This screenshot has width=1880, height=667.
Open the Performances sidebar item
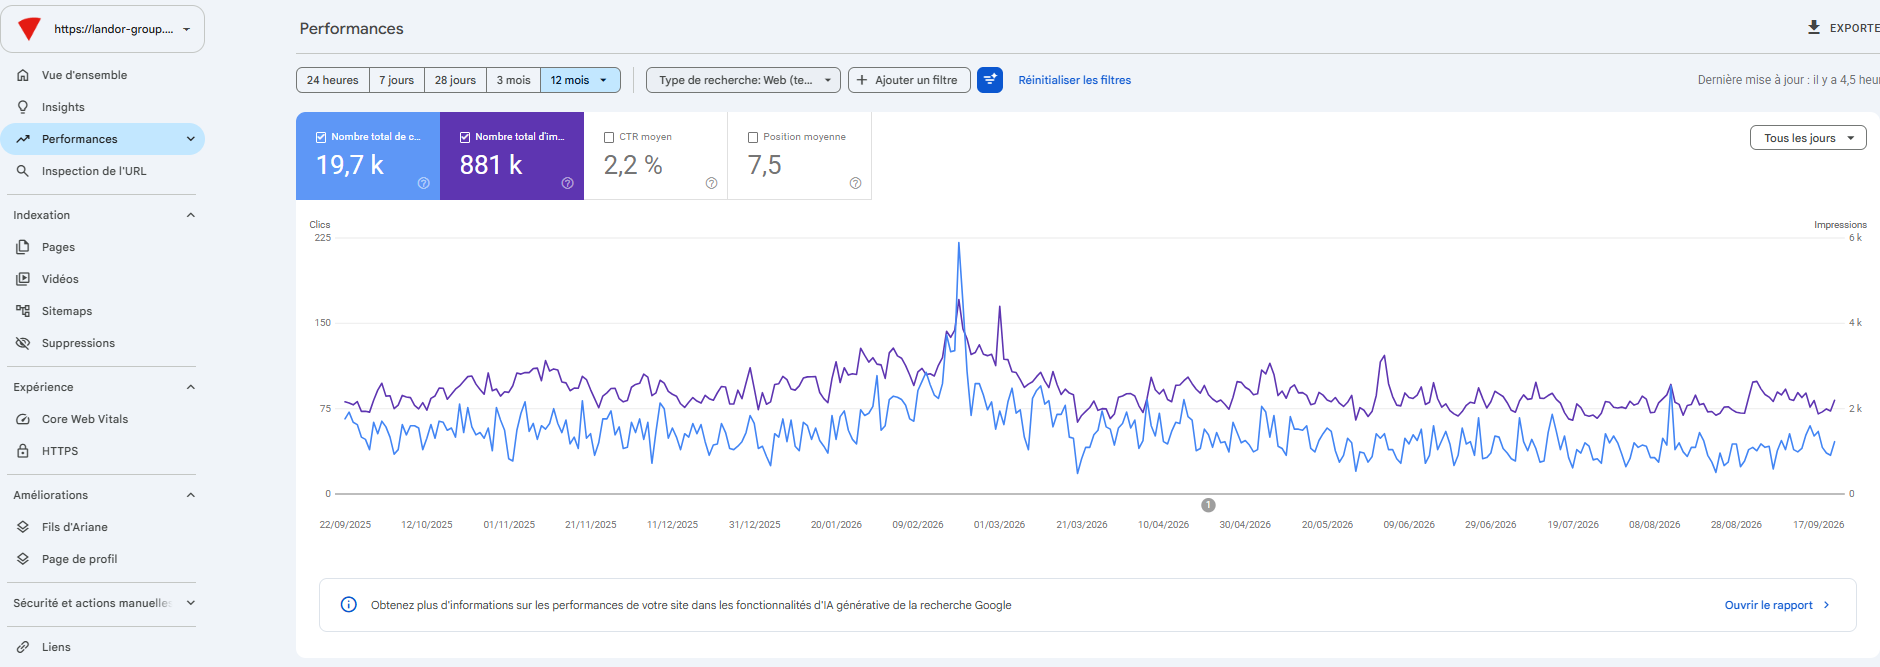pyautogui.click(x=103, y=139)
